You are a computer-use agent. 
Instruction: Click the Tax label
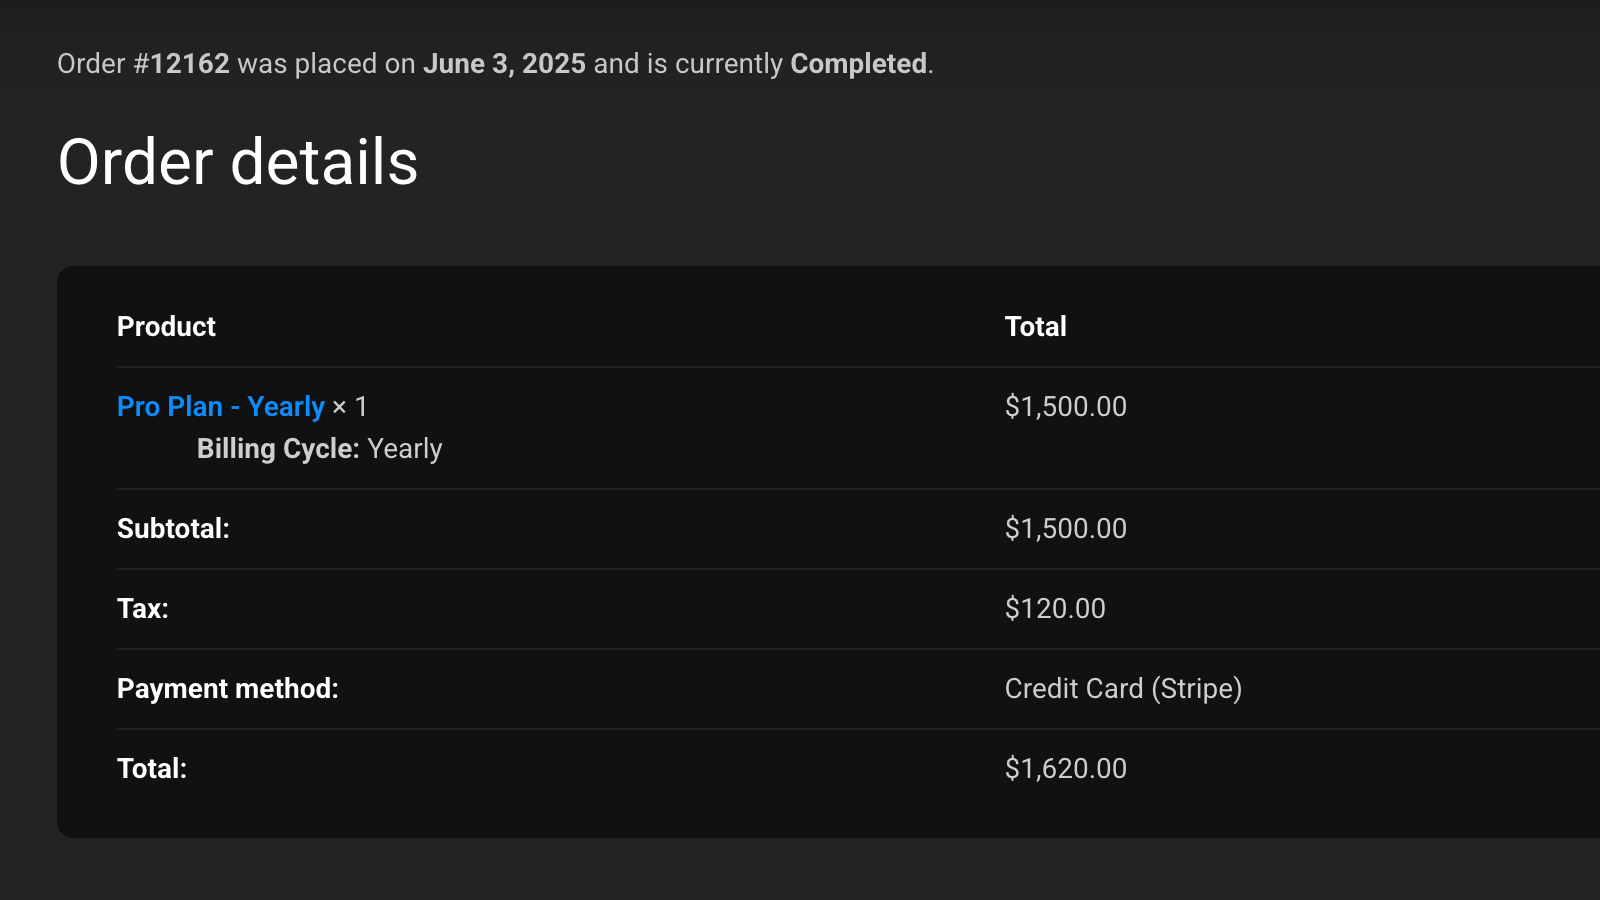143,609
